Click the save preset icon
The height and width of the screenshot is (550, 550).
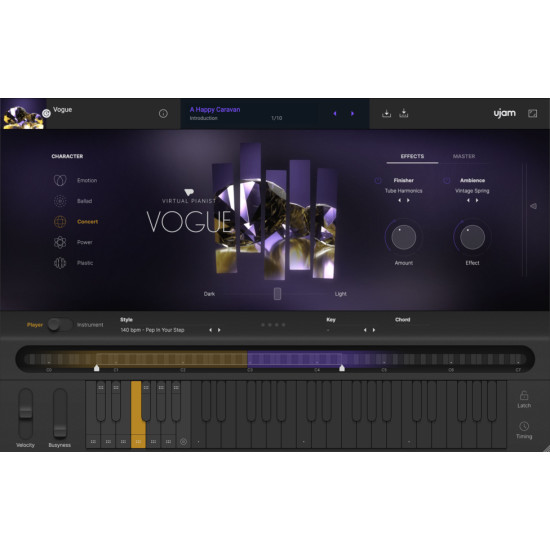pos(386,113)
